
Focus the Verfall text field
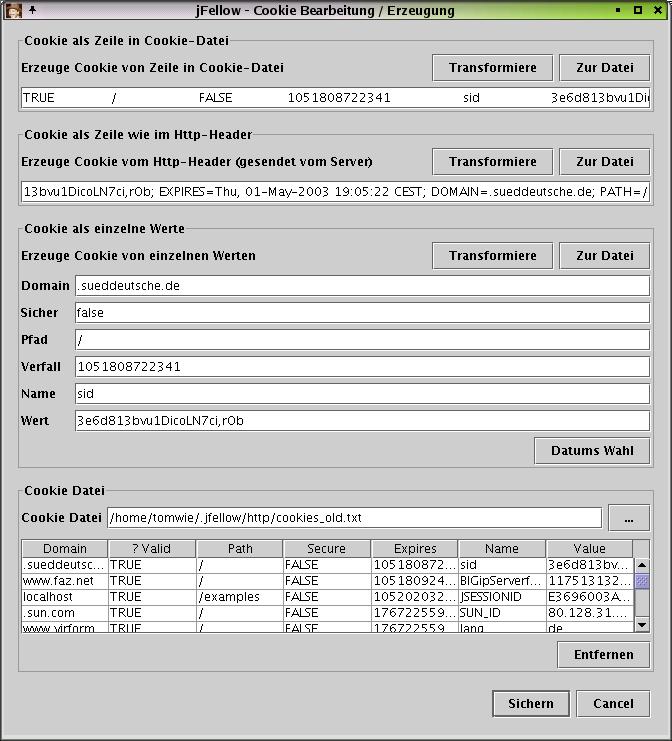click(362, 367)
